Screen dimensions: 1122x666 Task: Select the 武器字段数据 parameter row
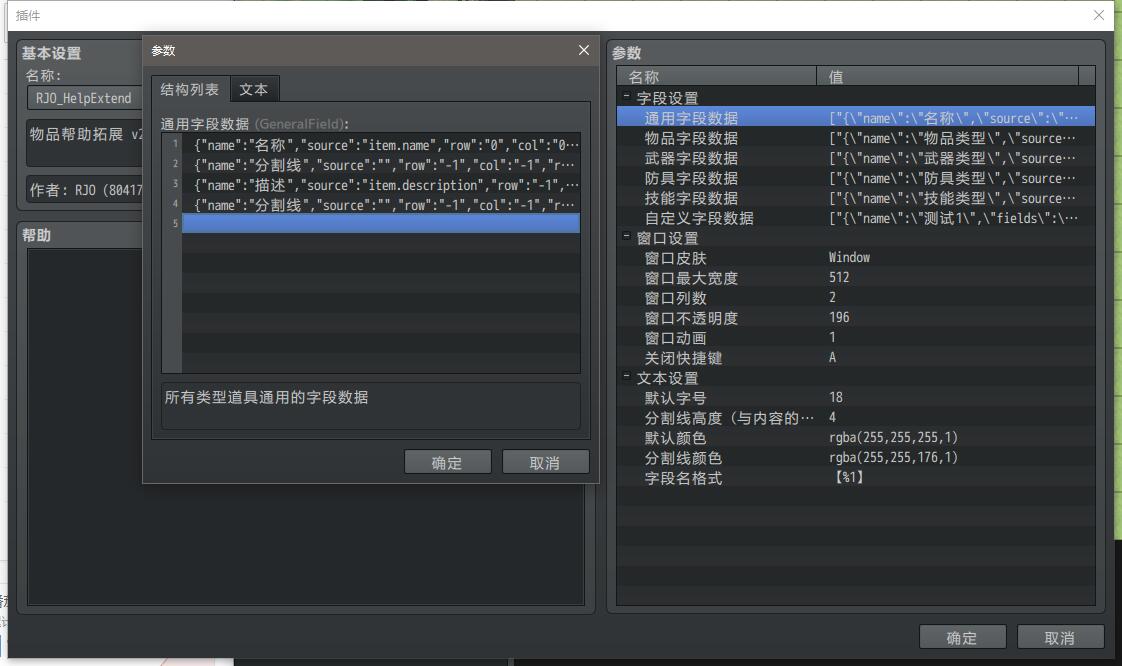tap(856, 157)
